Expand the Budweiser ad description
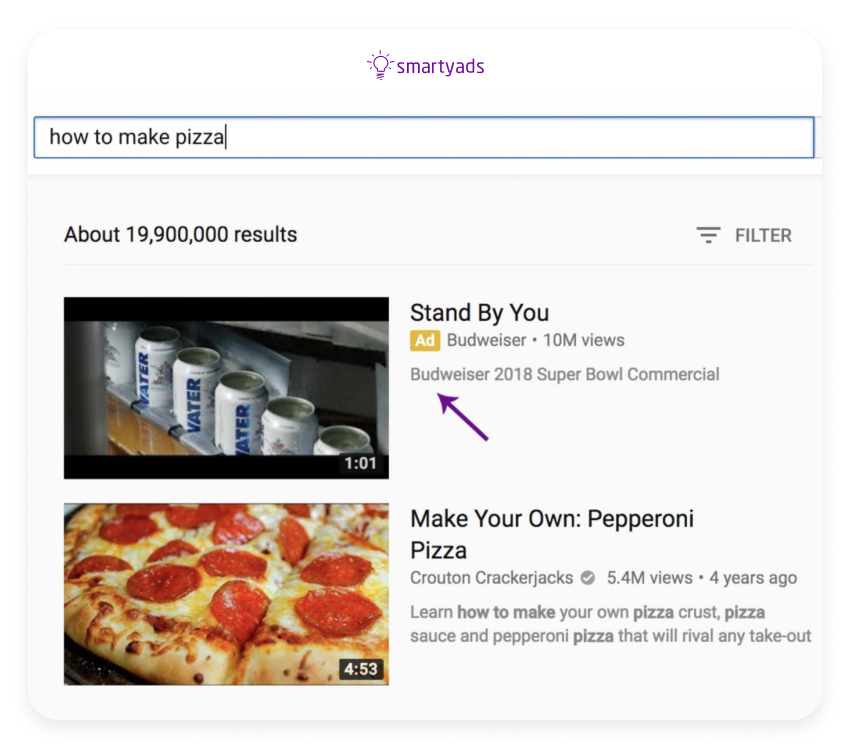850x750 pixels. coord(565,374)
